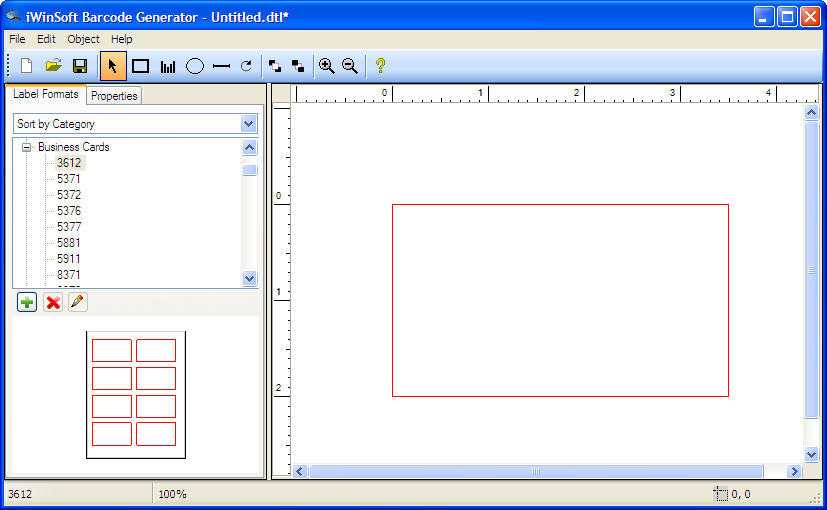The height and width of the screenshot is (510, 827).
Task: Close the Barcode Generator window
Action: pyautogui.click(x=810, y=17)
